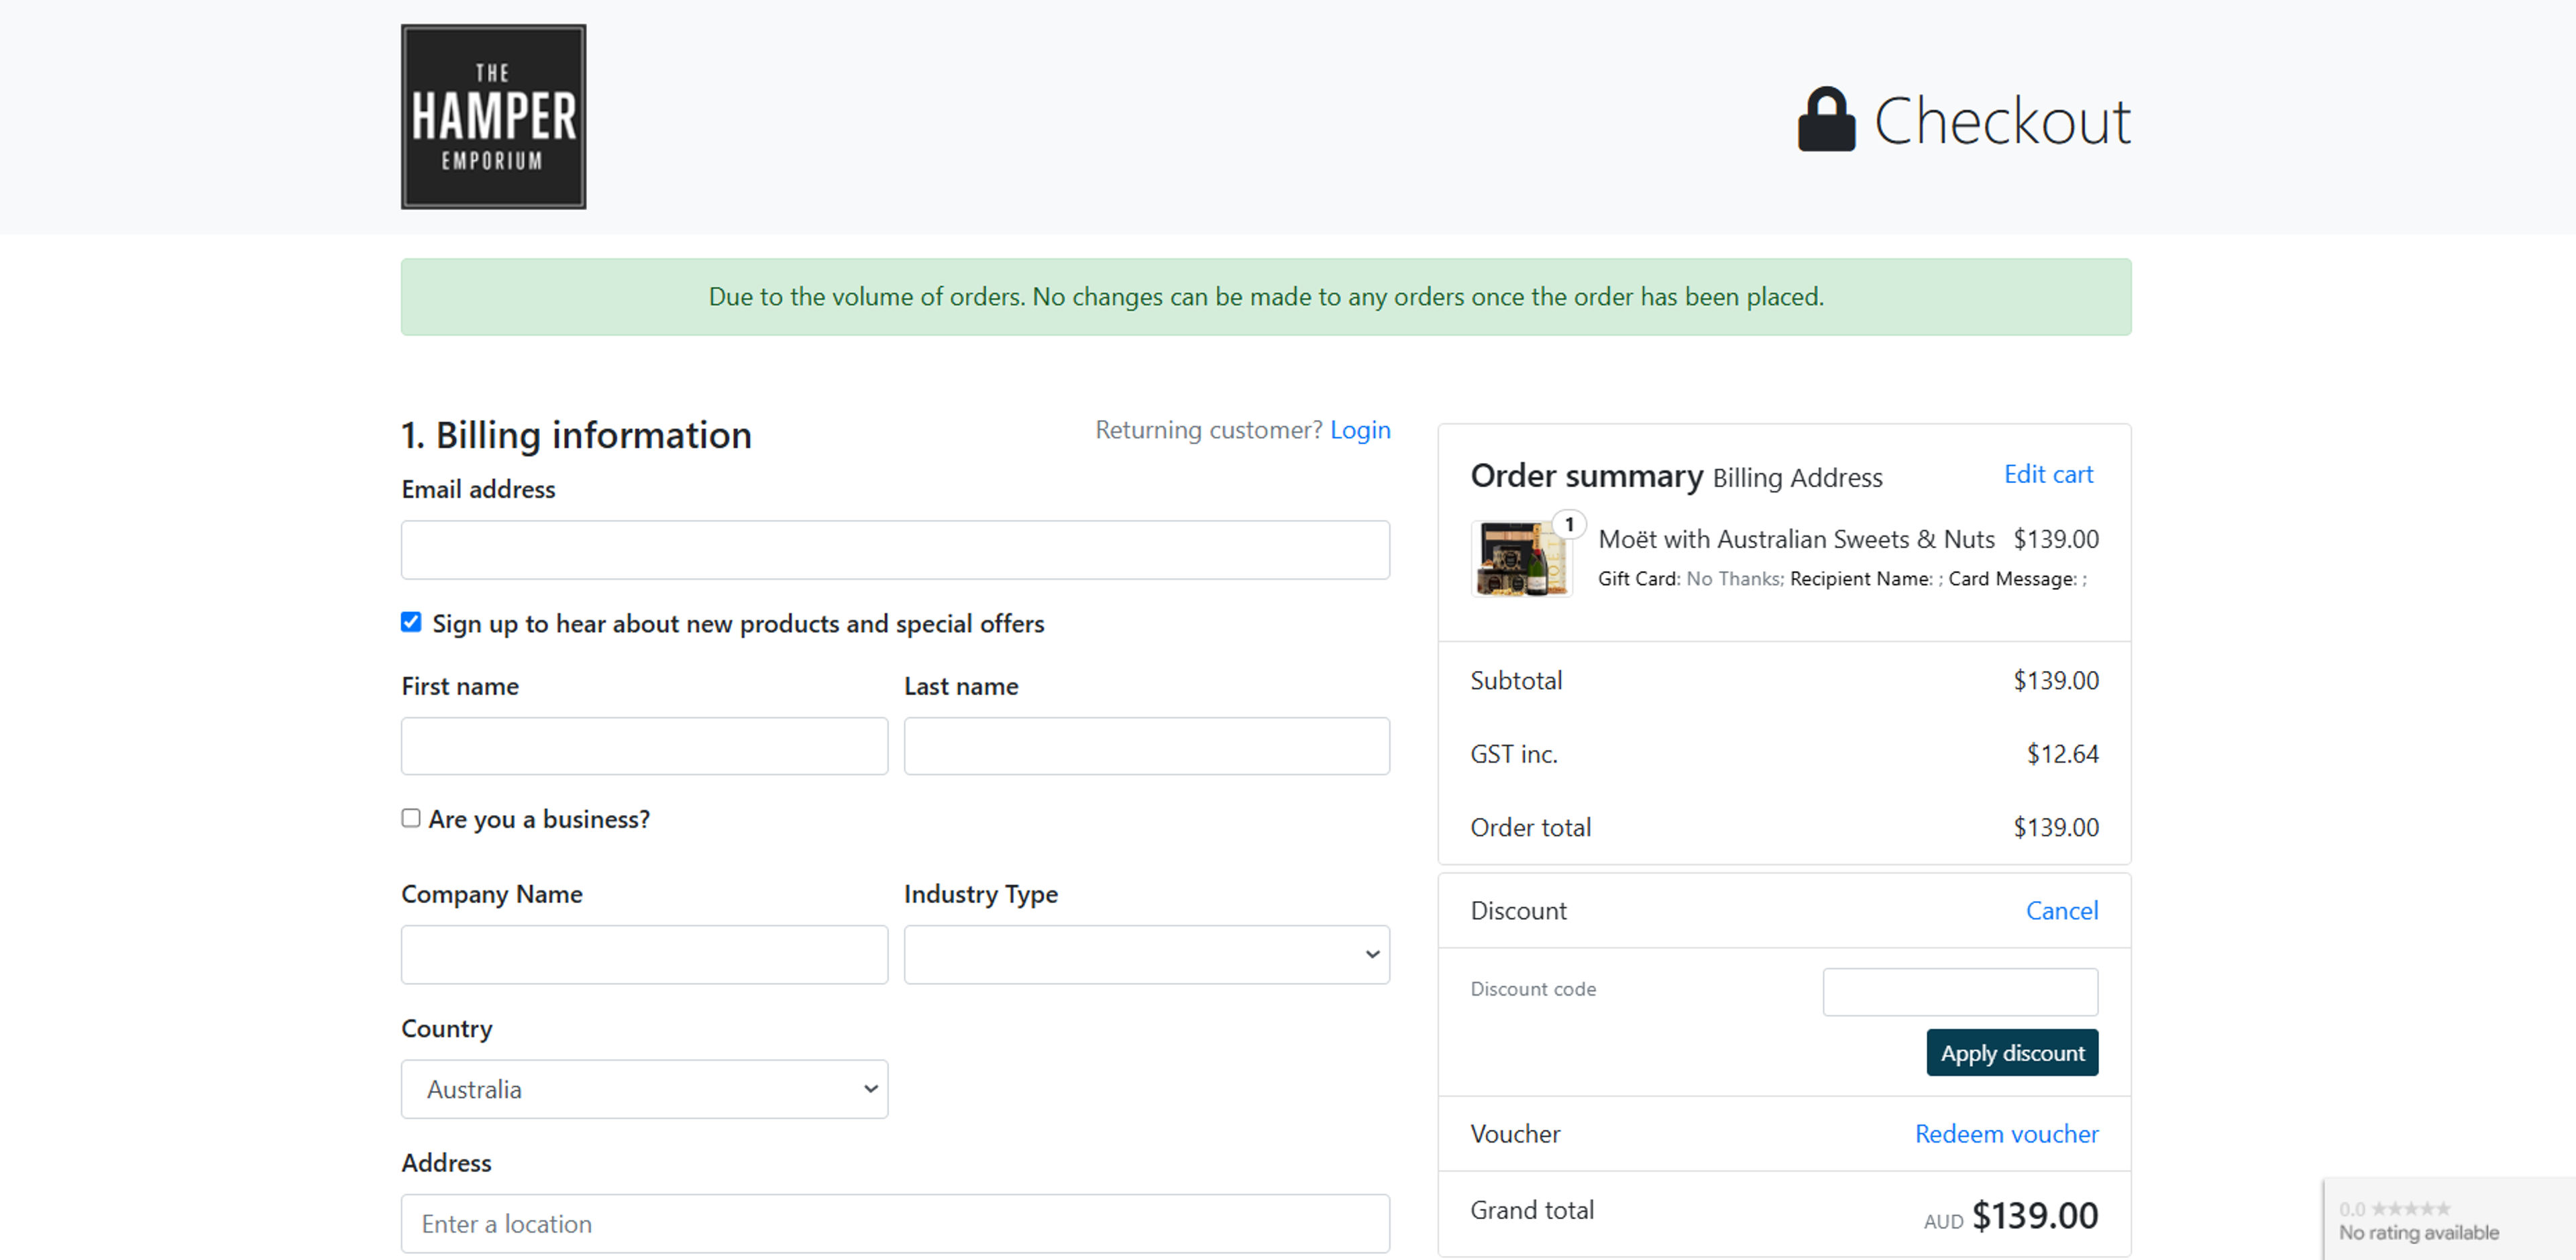Focus the Company Name field
The width and height of the screenshot is (2576, 1260).
[x=644, y=954]
